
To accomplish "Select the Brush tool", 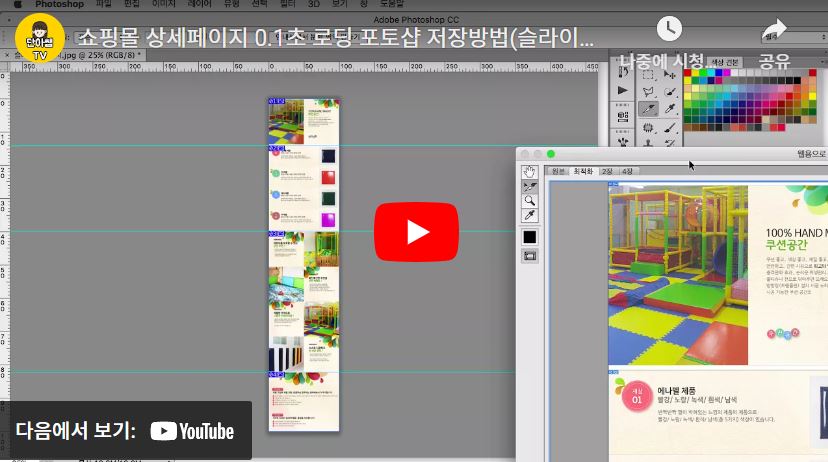I will pyautogui.click(x=670, y=127).
